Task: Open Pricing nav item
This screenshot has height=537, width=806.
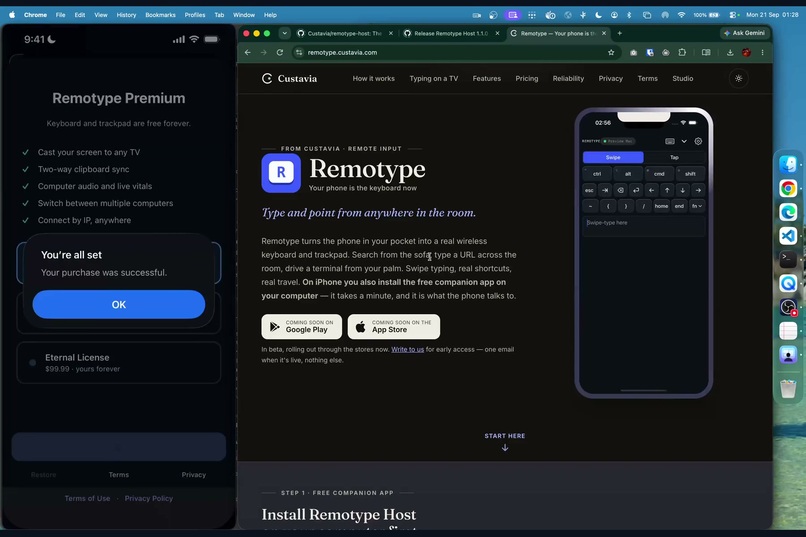Action: (527, 79)
